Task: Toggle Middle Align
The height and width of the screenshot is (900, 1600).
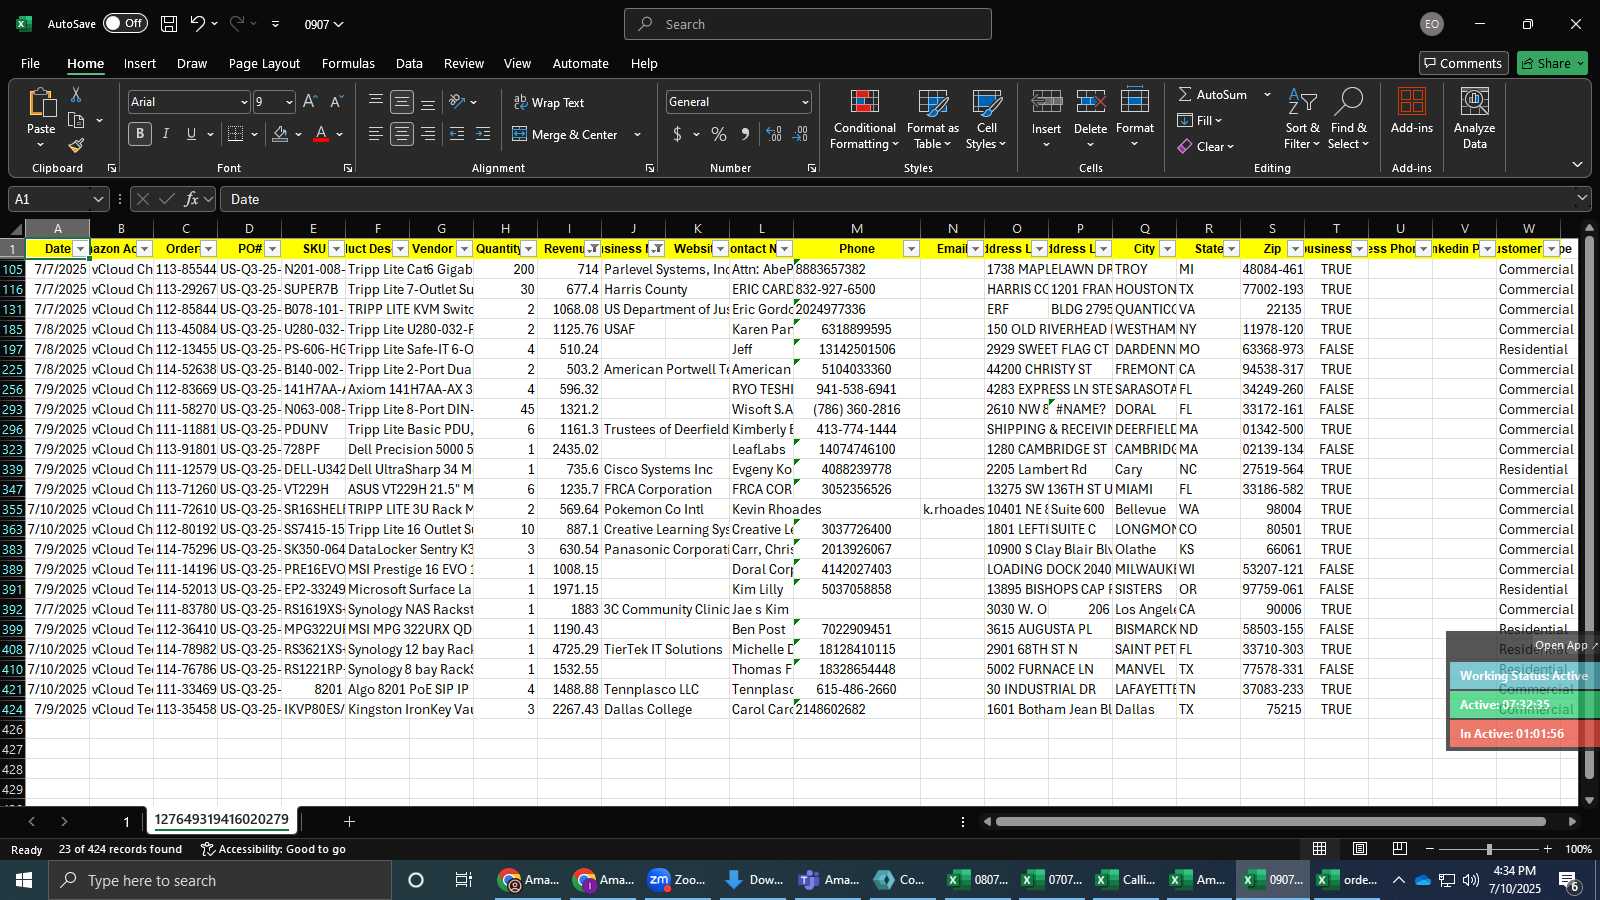Action: 402,102
